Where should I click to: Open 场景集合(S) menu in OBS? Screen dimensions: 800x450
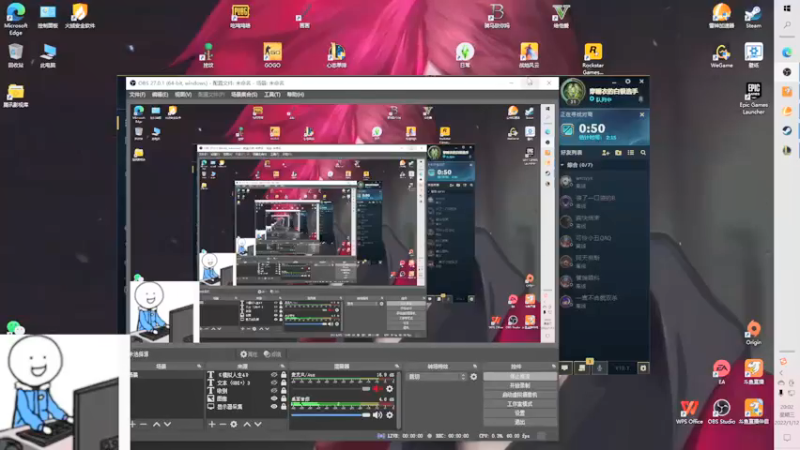(x=244, y=94)
